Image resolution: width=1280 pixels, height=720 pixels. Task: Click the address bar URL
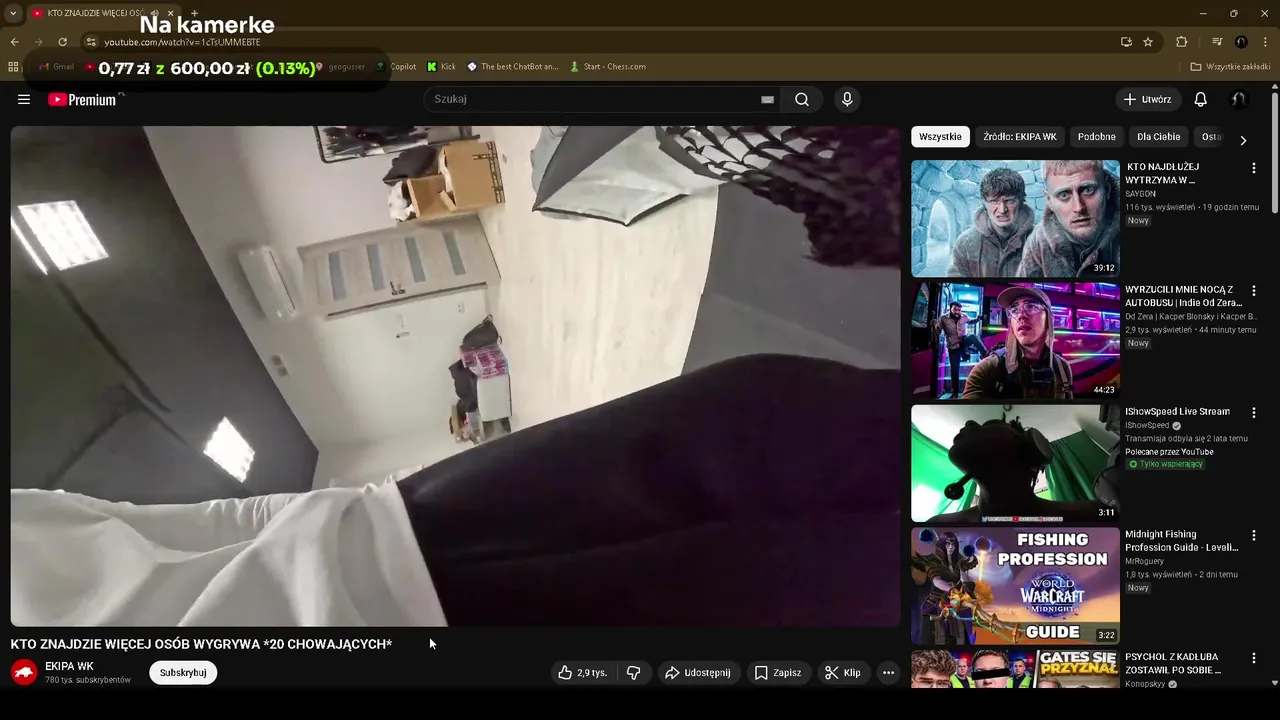[182, 42]
